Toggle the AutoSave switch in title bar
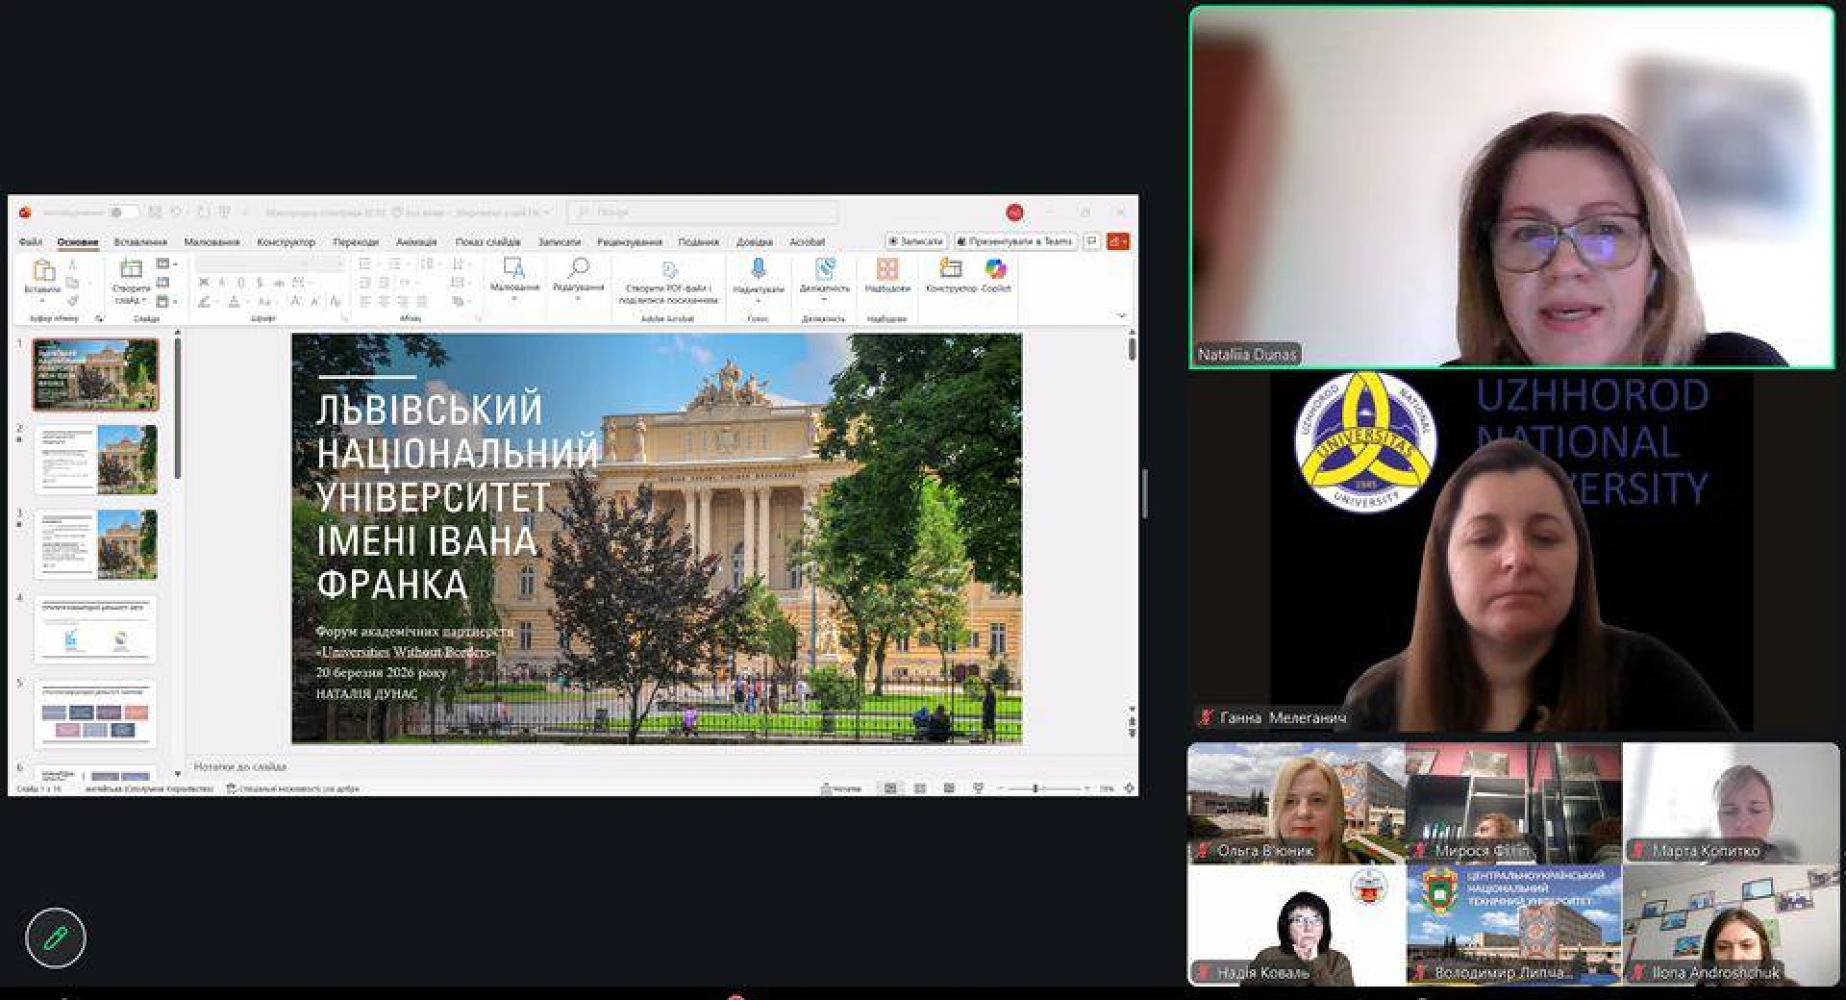The image size is (1846, 1000). tap(122, 212)
